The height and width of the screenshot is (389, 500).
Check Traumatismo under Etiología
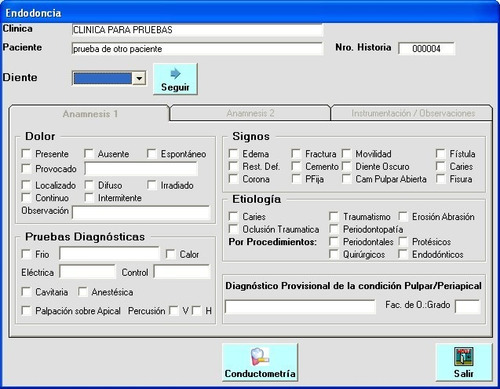click(x=334, y=217)
